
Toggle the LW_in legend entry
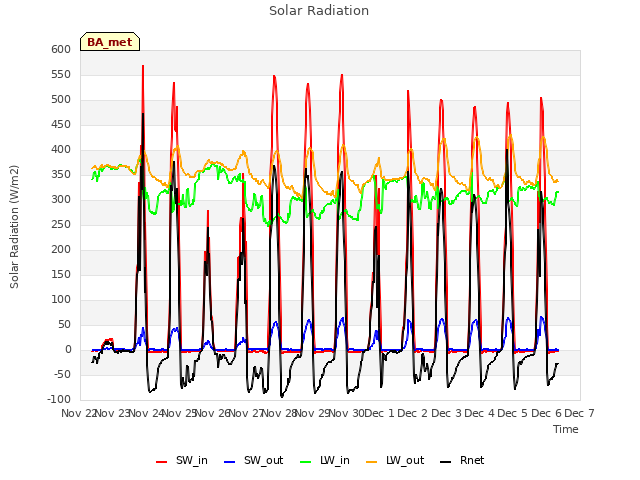click(x=325, y=460)
